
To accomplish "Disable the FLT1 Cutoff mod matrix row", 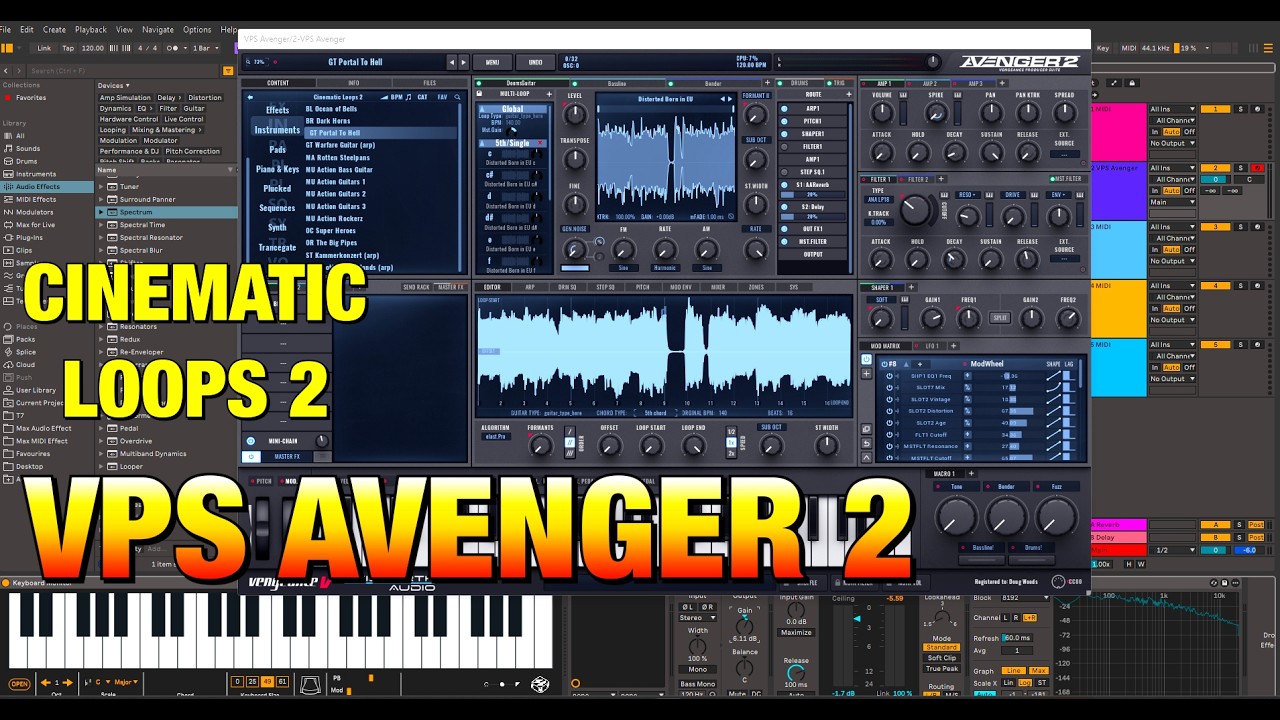I will coord(890,435).
